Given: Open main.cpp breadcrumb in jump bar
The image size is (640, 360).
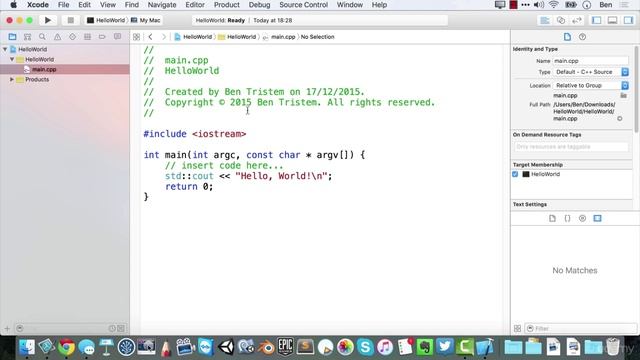Looking at the screenshot, I should click(x=279, y=37).
